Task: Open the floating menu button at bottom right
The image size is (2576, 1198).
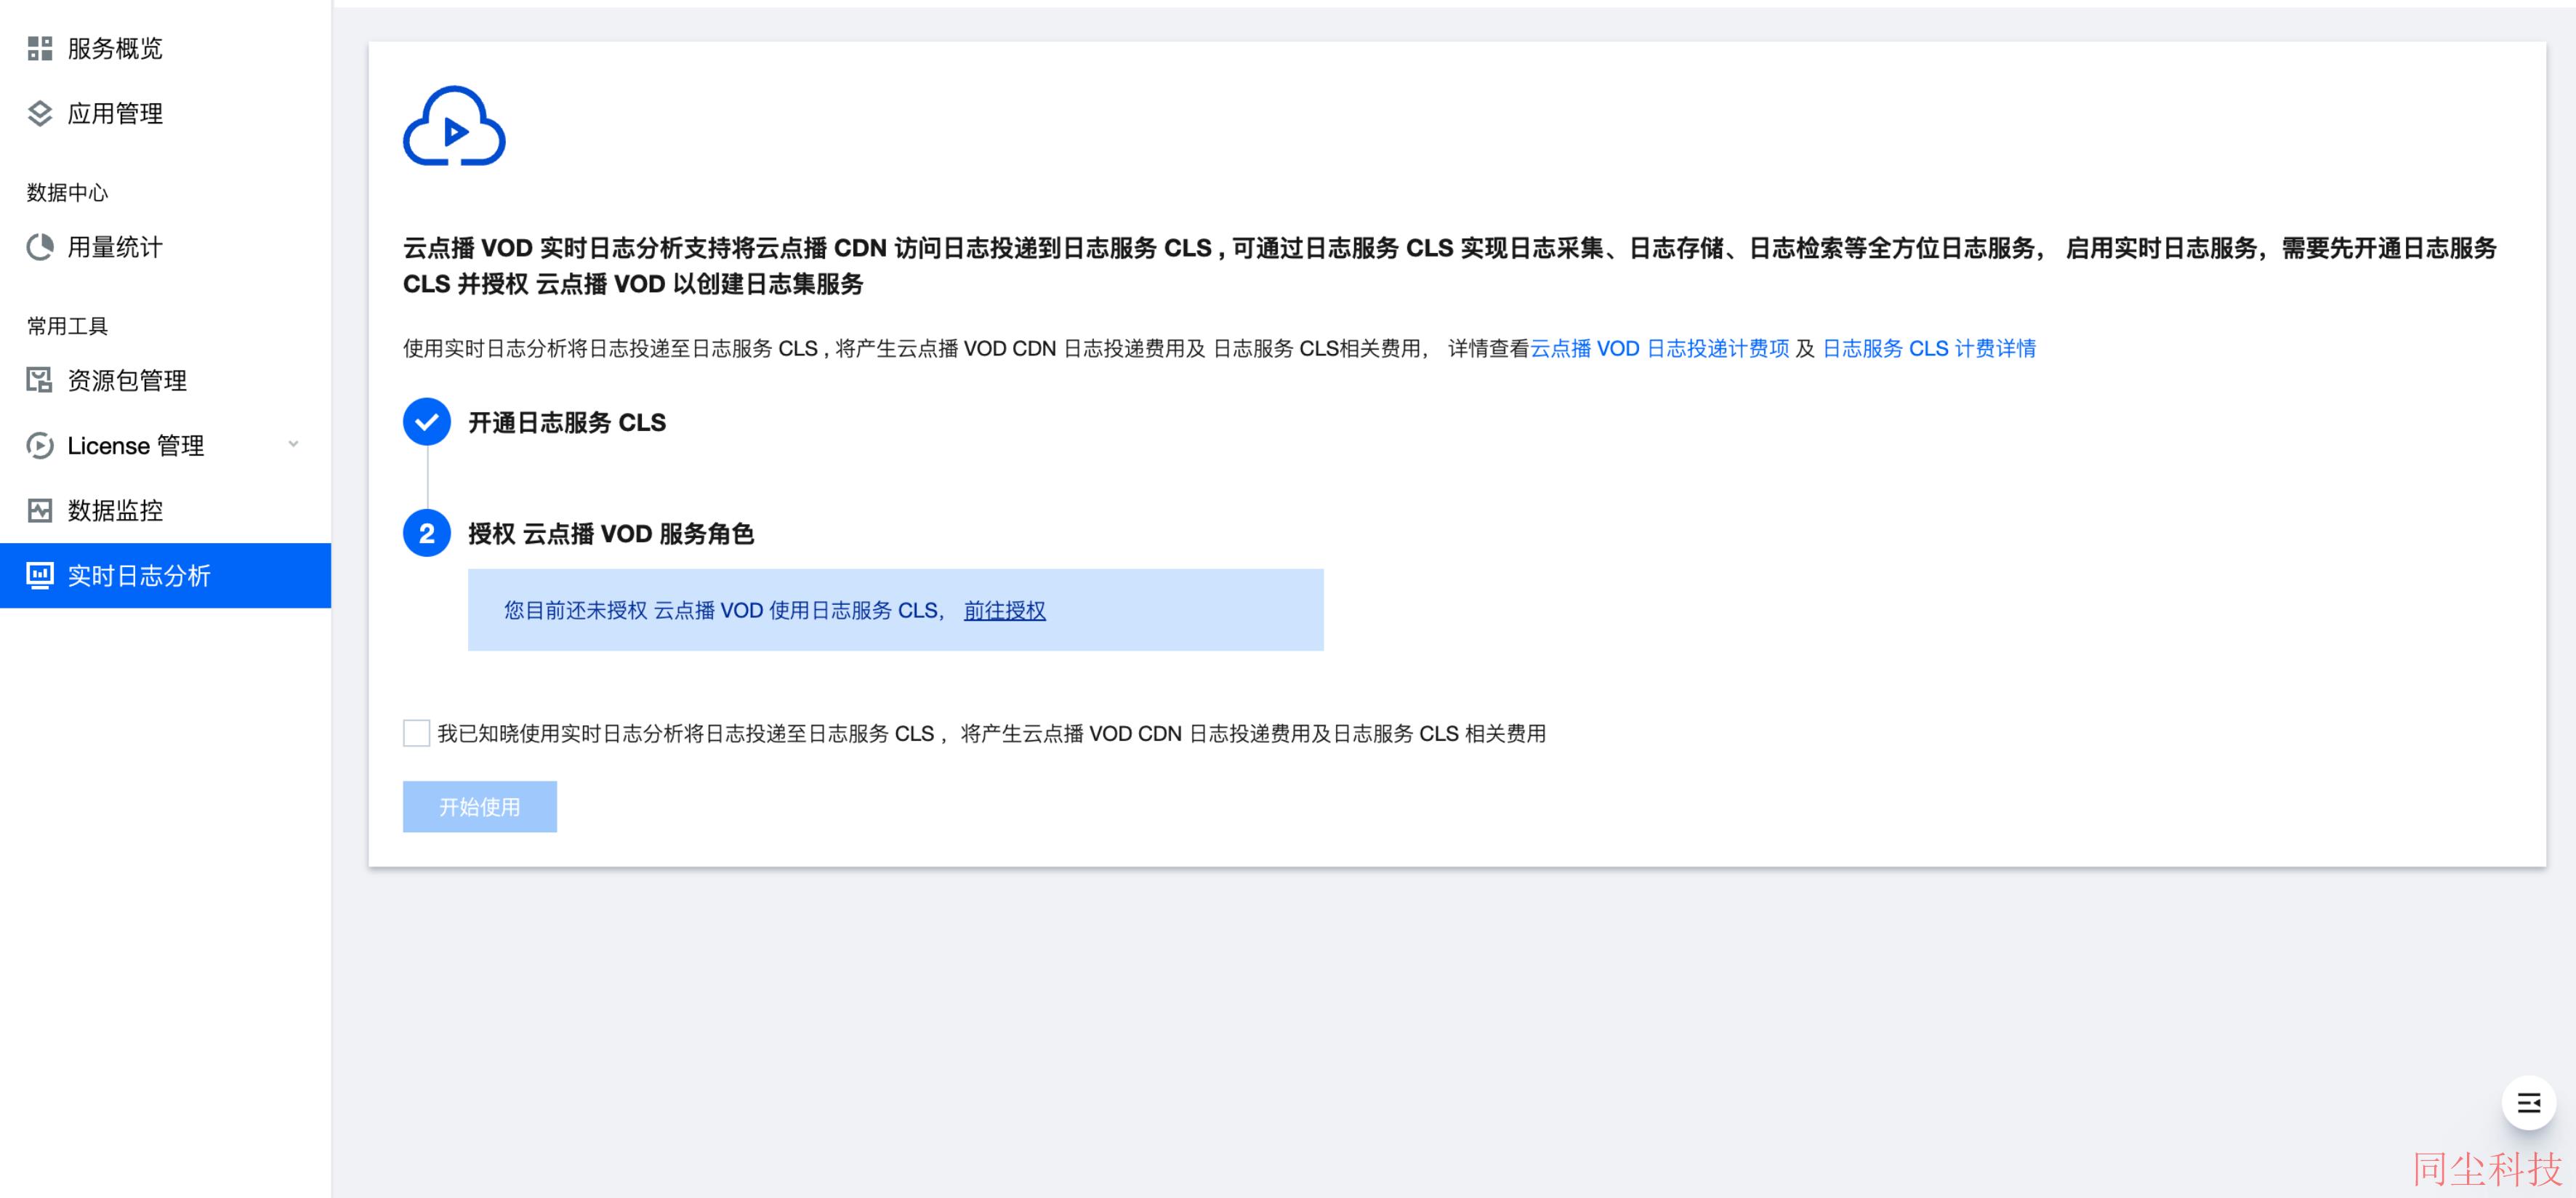Action: pos(2529,1103)
